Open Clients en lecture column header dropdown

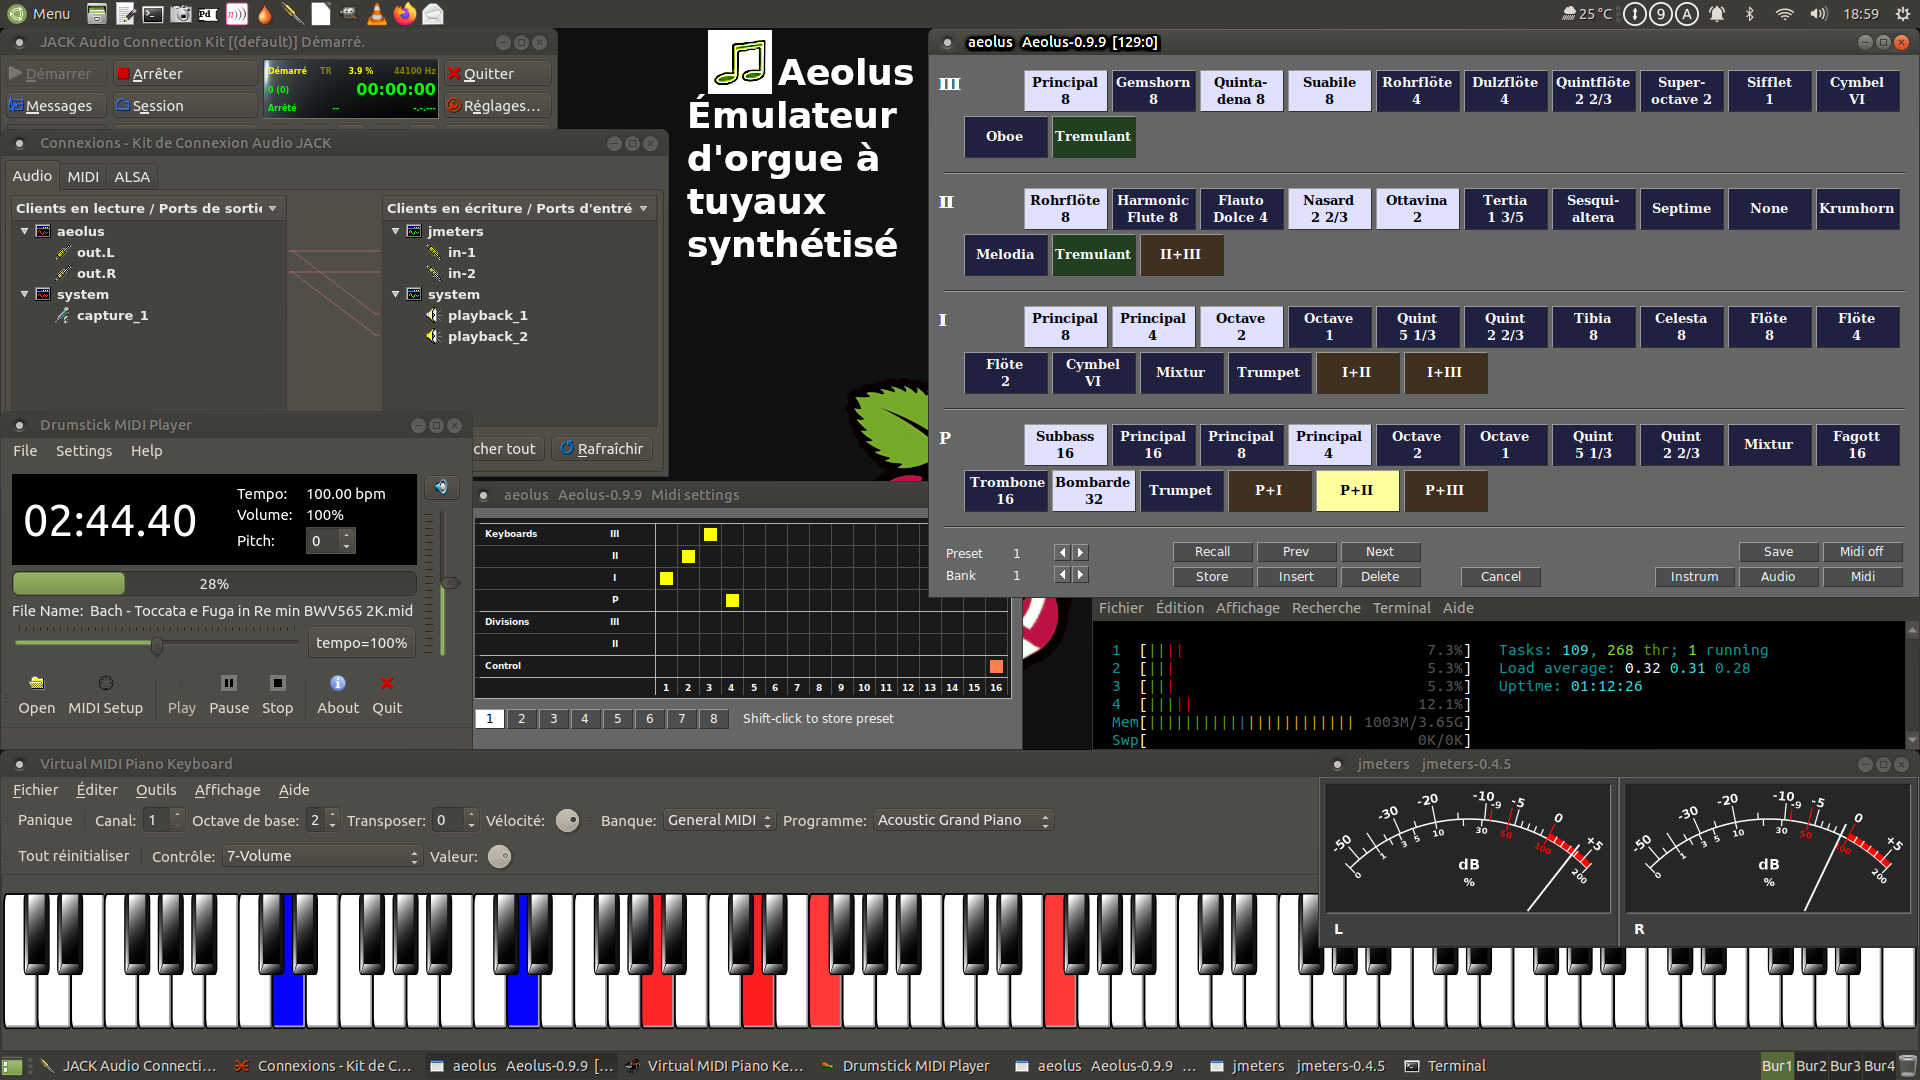pyautogui.click(x=148, y=208)
